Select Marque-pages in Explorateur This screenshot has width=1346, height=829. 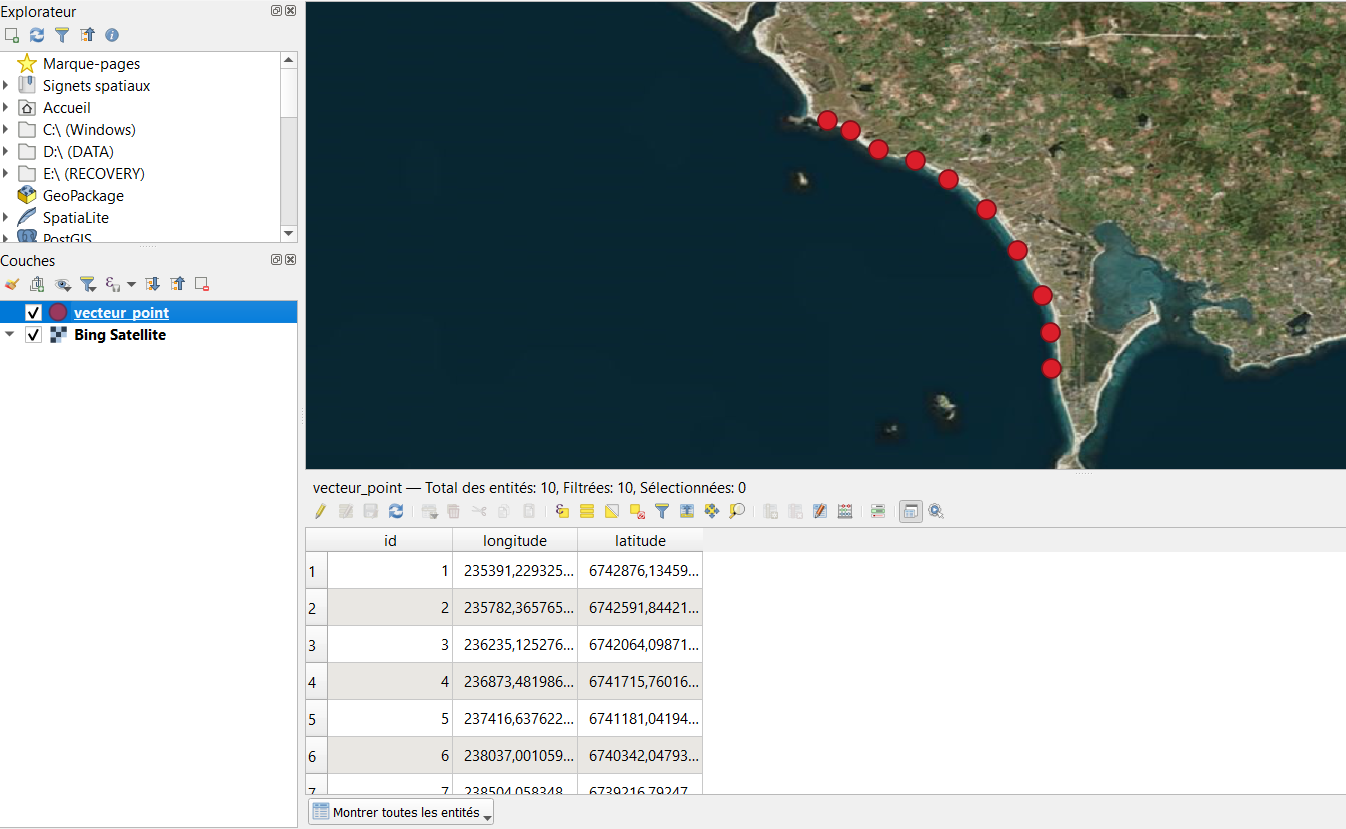tap(91, 64)
